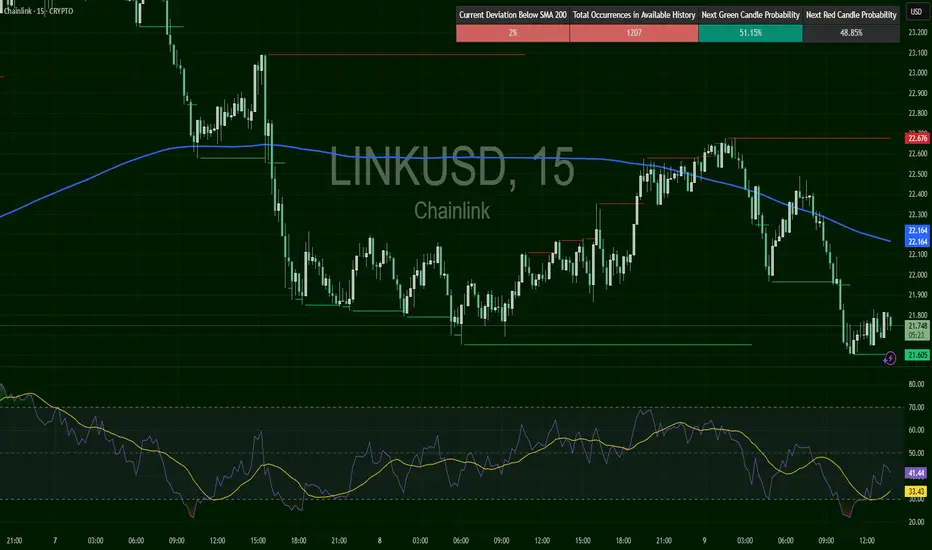This screenshot has height=550, width=932.
Task: Click the 23.200 price axis label
Action: (918, 33)
